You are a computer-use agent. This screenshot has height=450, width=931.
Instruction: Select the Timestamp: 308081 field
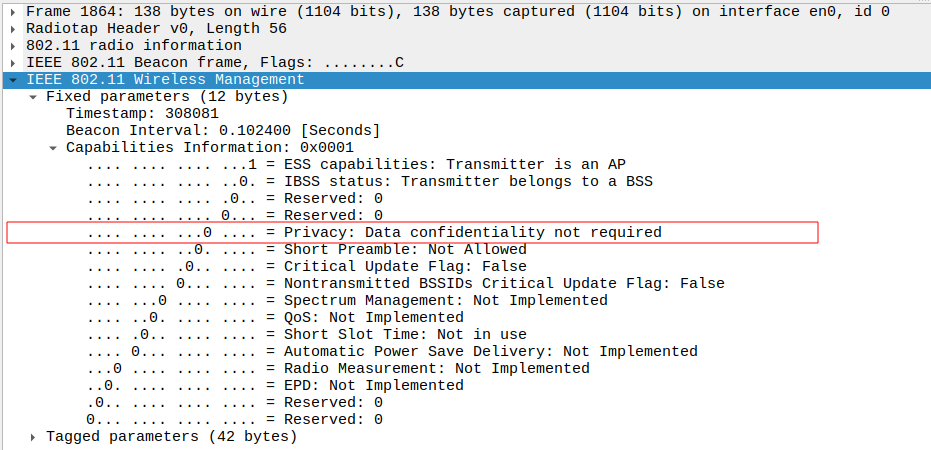coord(142,113)
